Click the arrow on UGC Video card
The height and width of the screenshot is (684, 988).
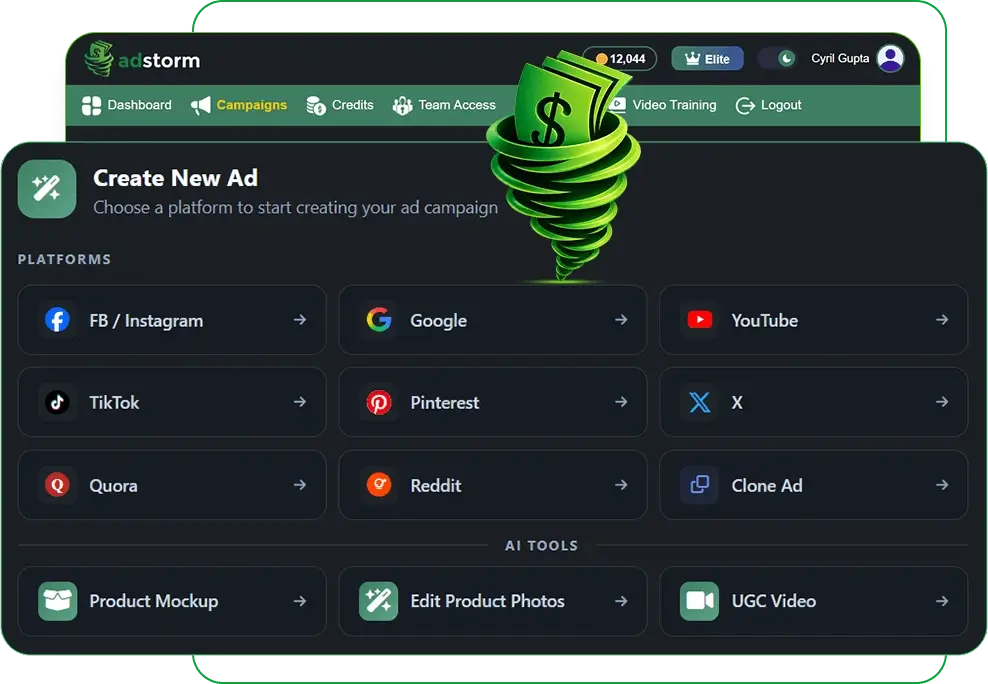[942, 601]
